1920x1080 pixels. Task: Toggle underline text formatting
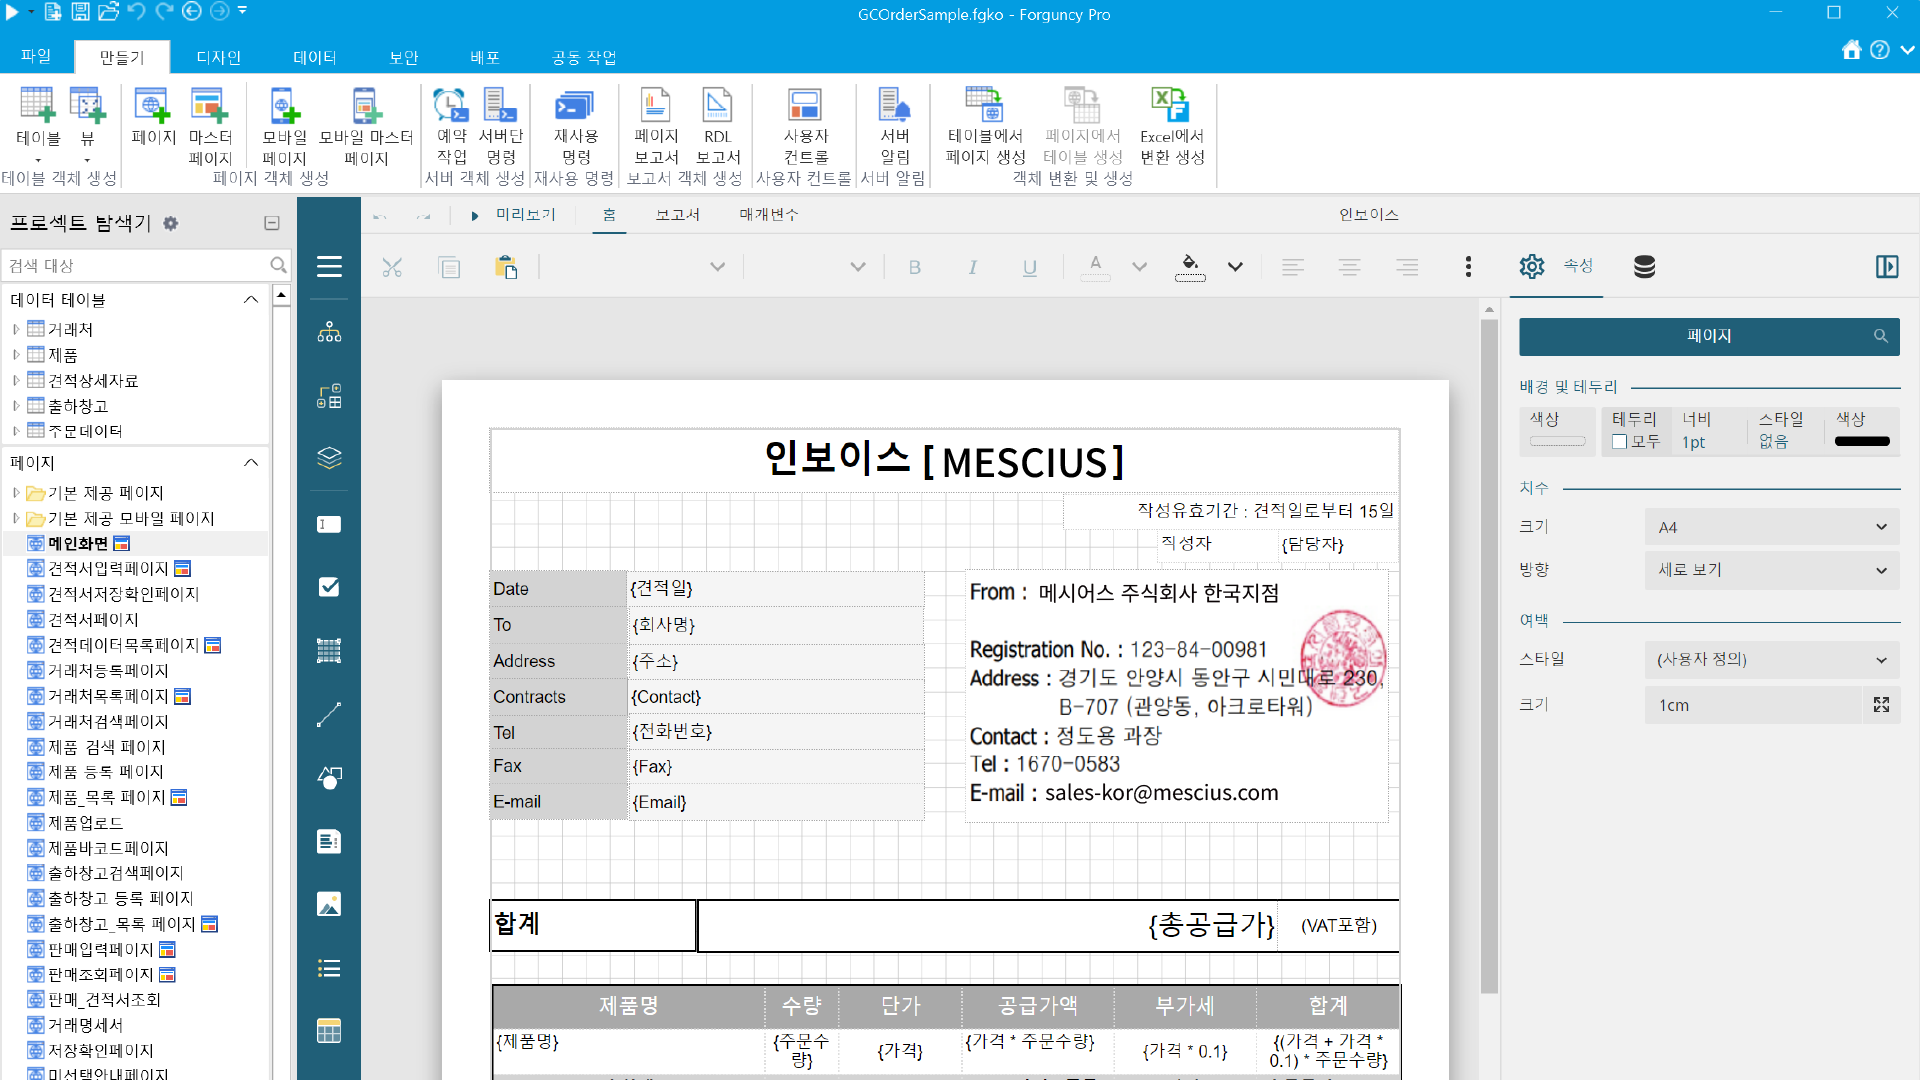click(1030, 267)
